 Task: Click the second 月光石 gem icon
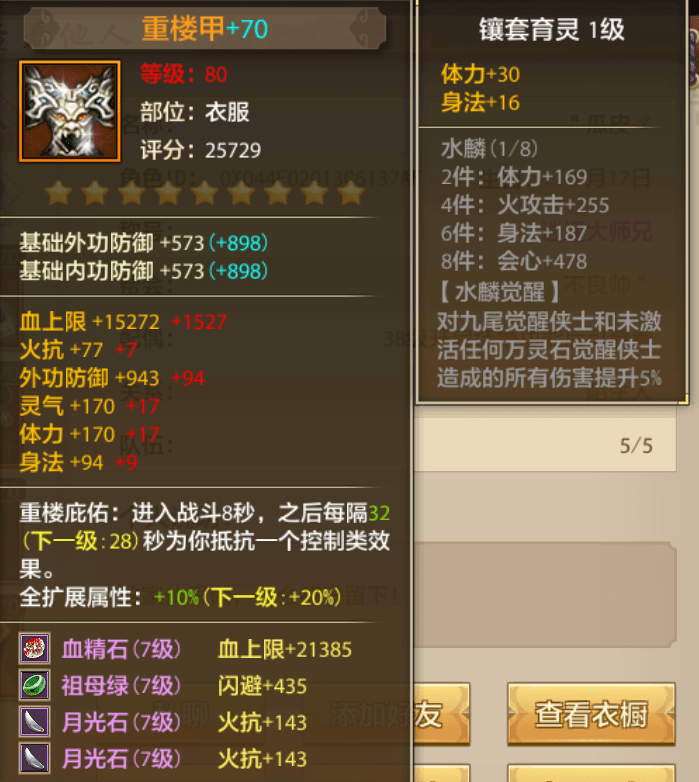34,758
